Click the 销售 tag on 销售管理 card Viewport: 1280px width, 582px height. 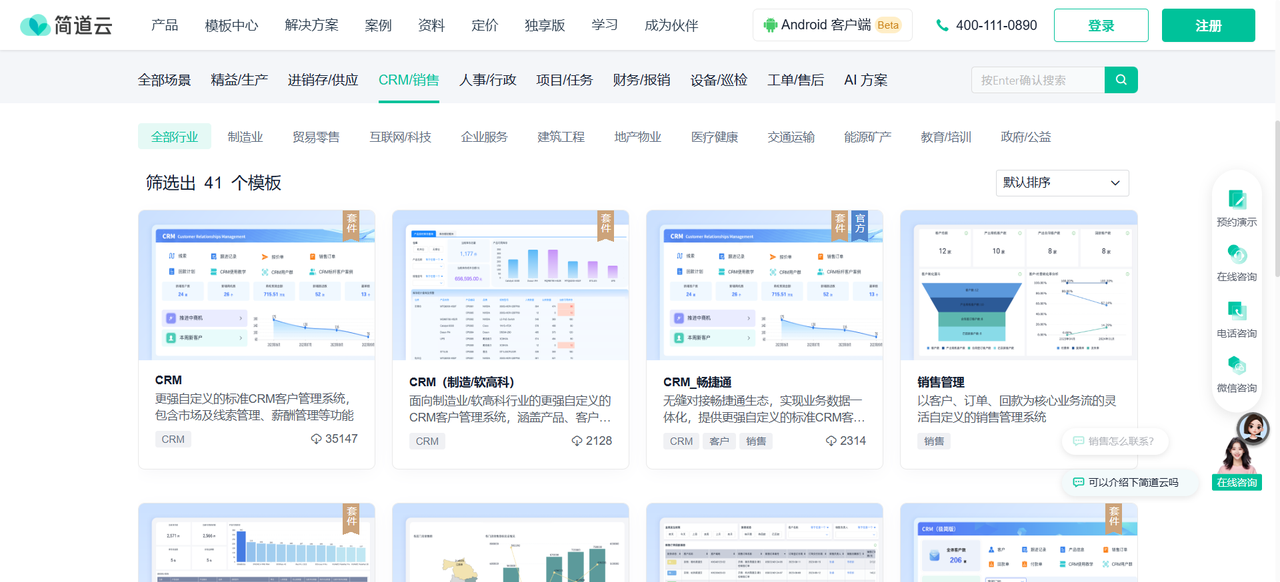(934, 441)
